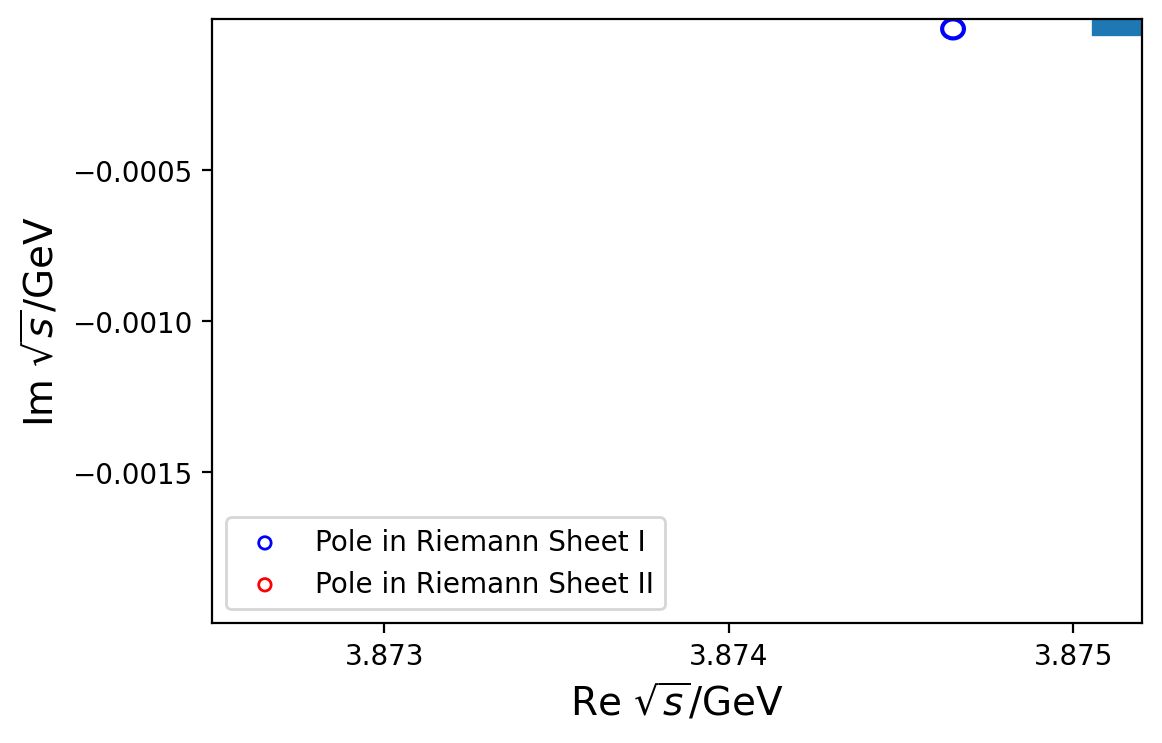The image size is (1162, 743).
Task: Click the blue circle marker in the legend
Action: click(265, 543)
